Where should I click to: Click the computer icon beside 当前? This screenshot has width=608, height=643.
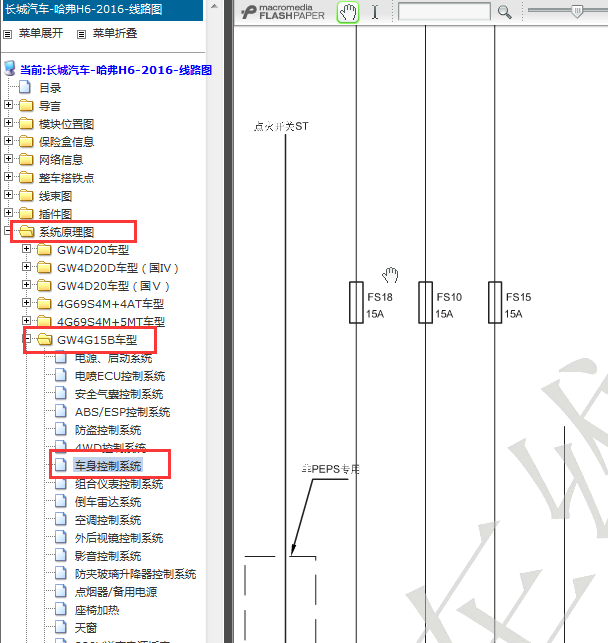(x=10, y=68)
